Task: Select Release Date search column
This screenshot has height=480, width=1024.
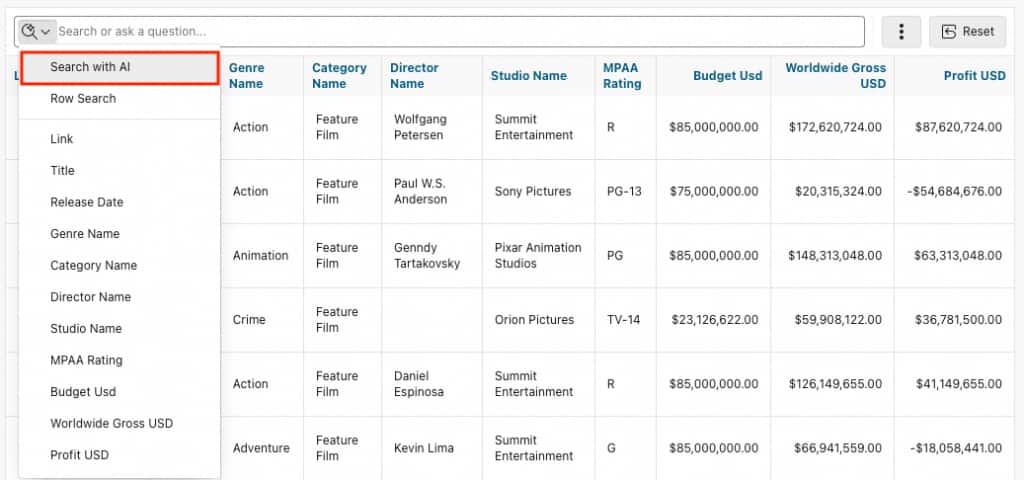Action: coord(87,202)
